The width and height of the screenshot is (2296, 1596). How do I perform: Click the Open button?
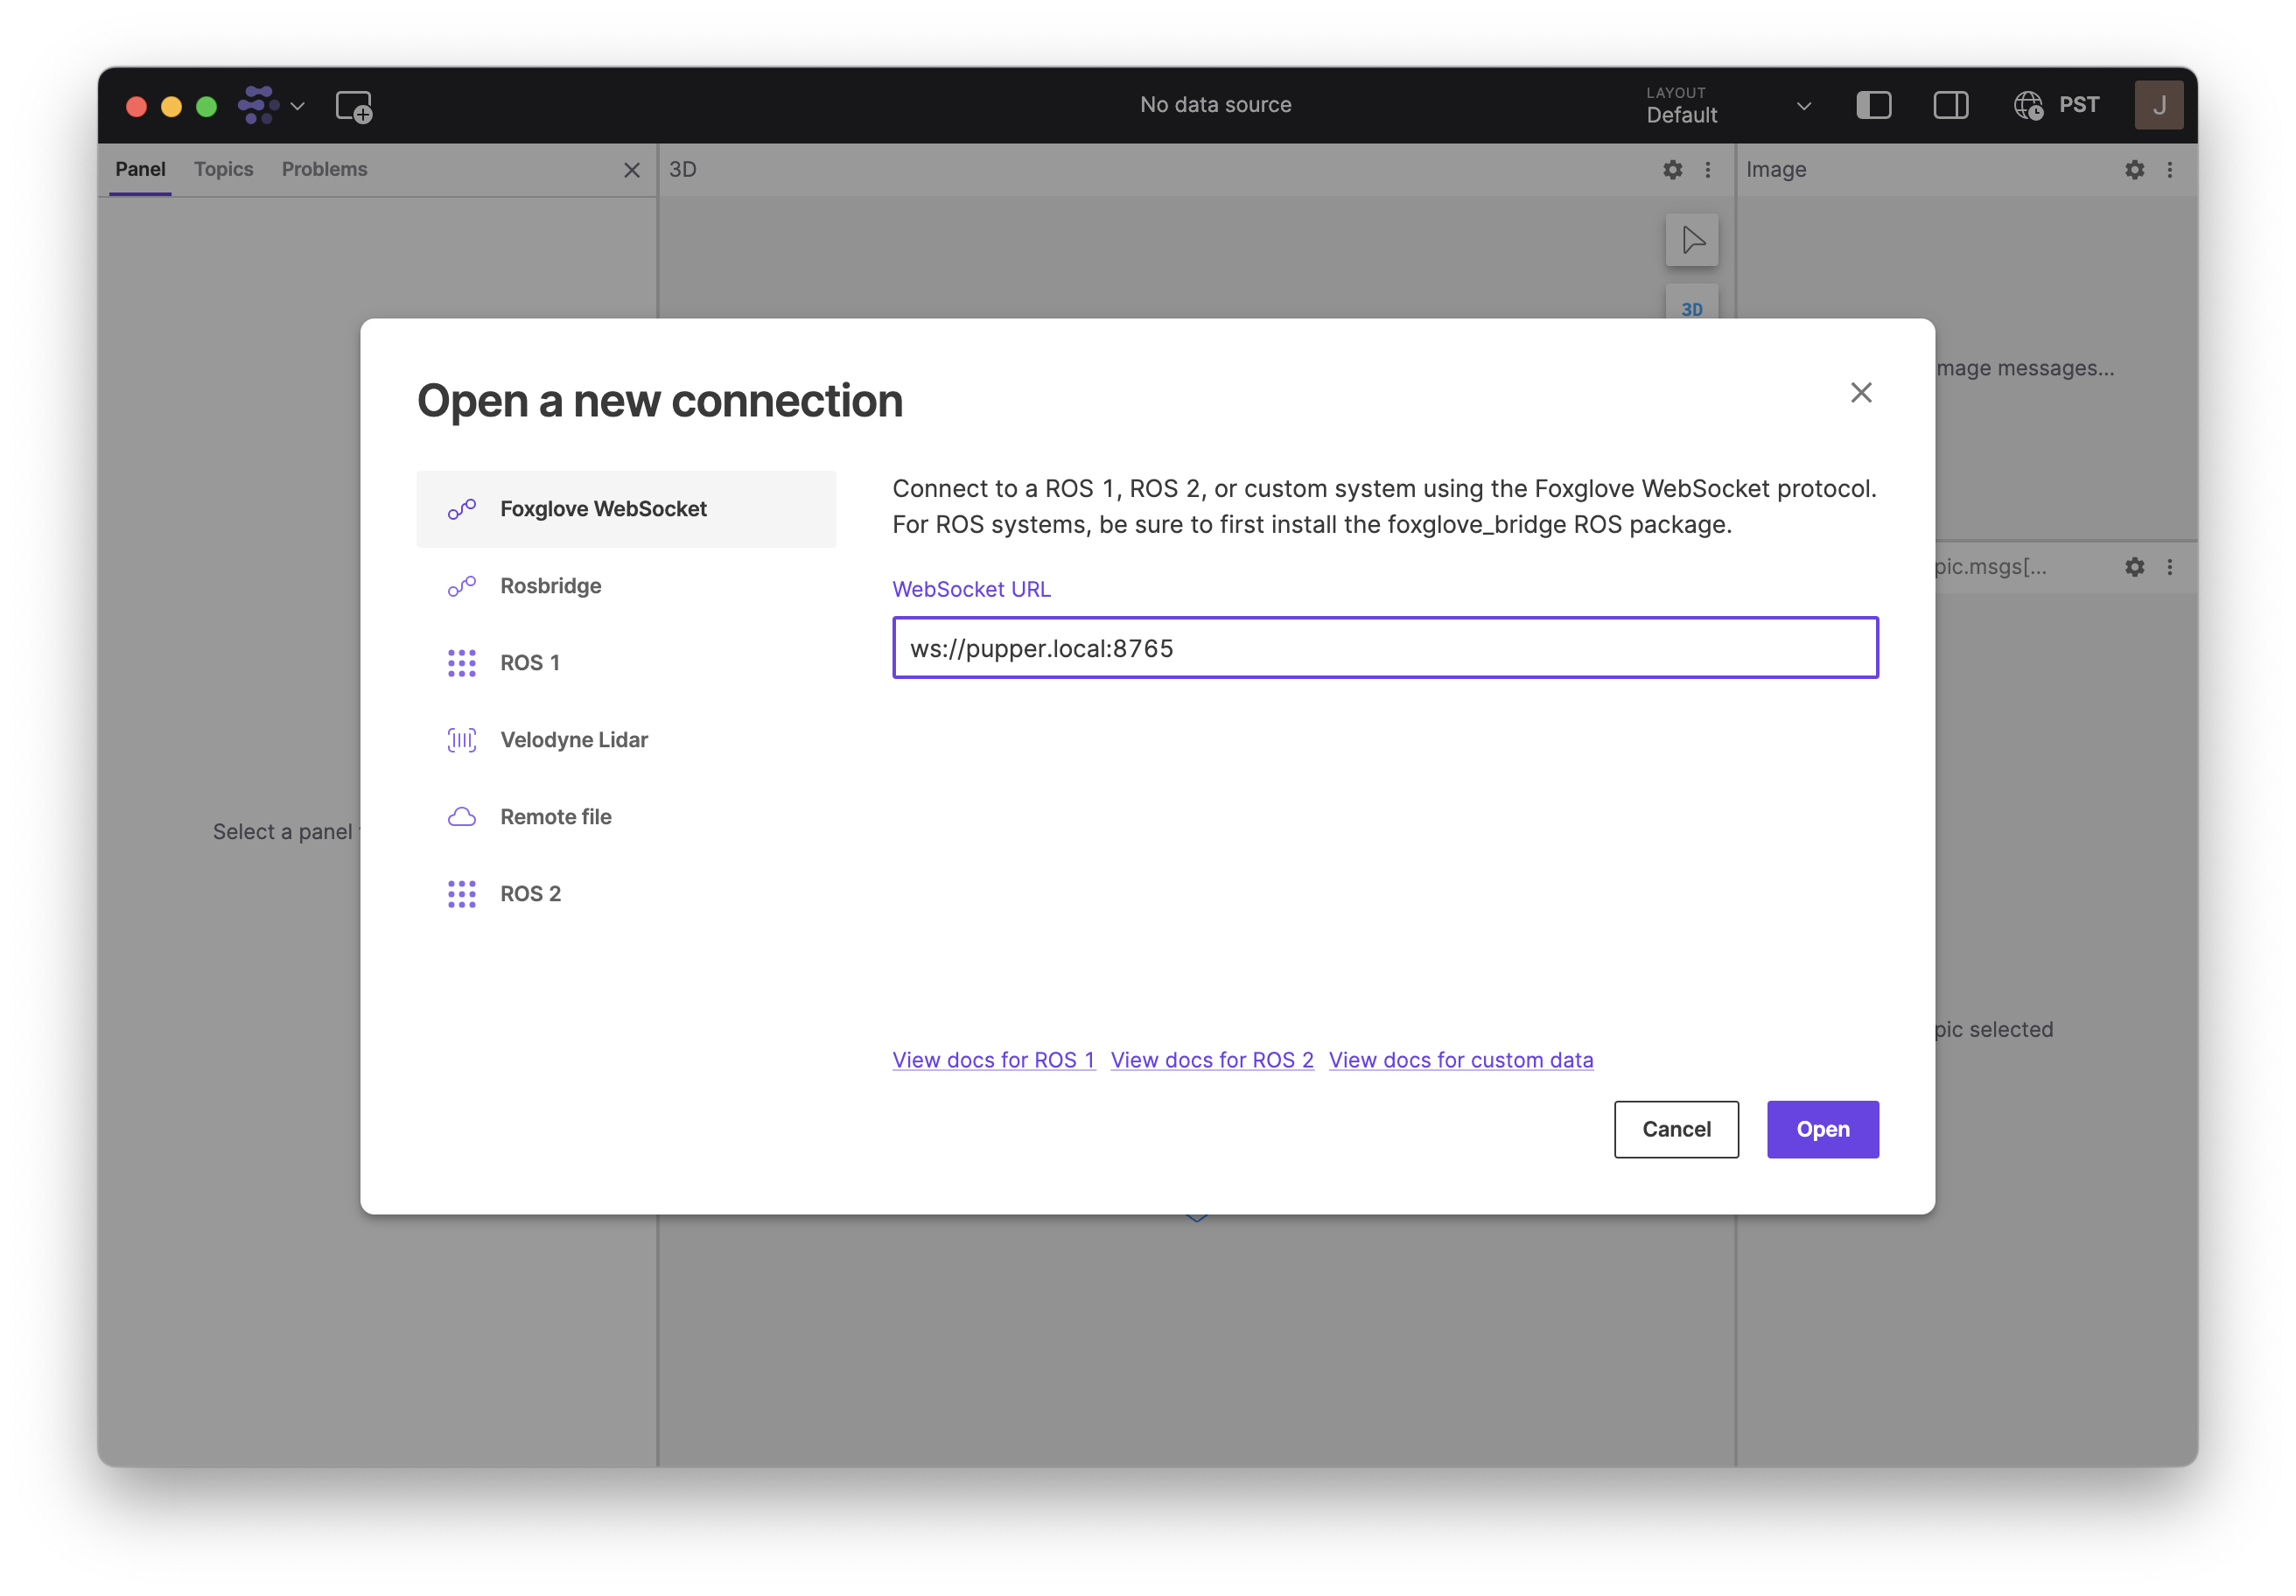(1822, 1130)
